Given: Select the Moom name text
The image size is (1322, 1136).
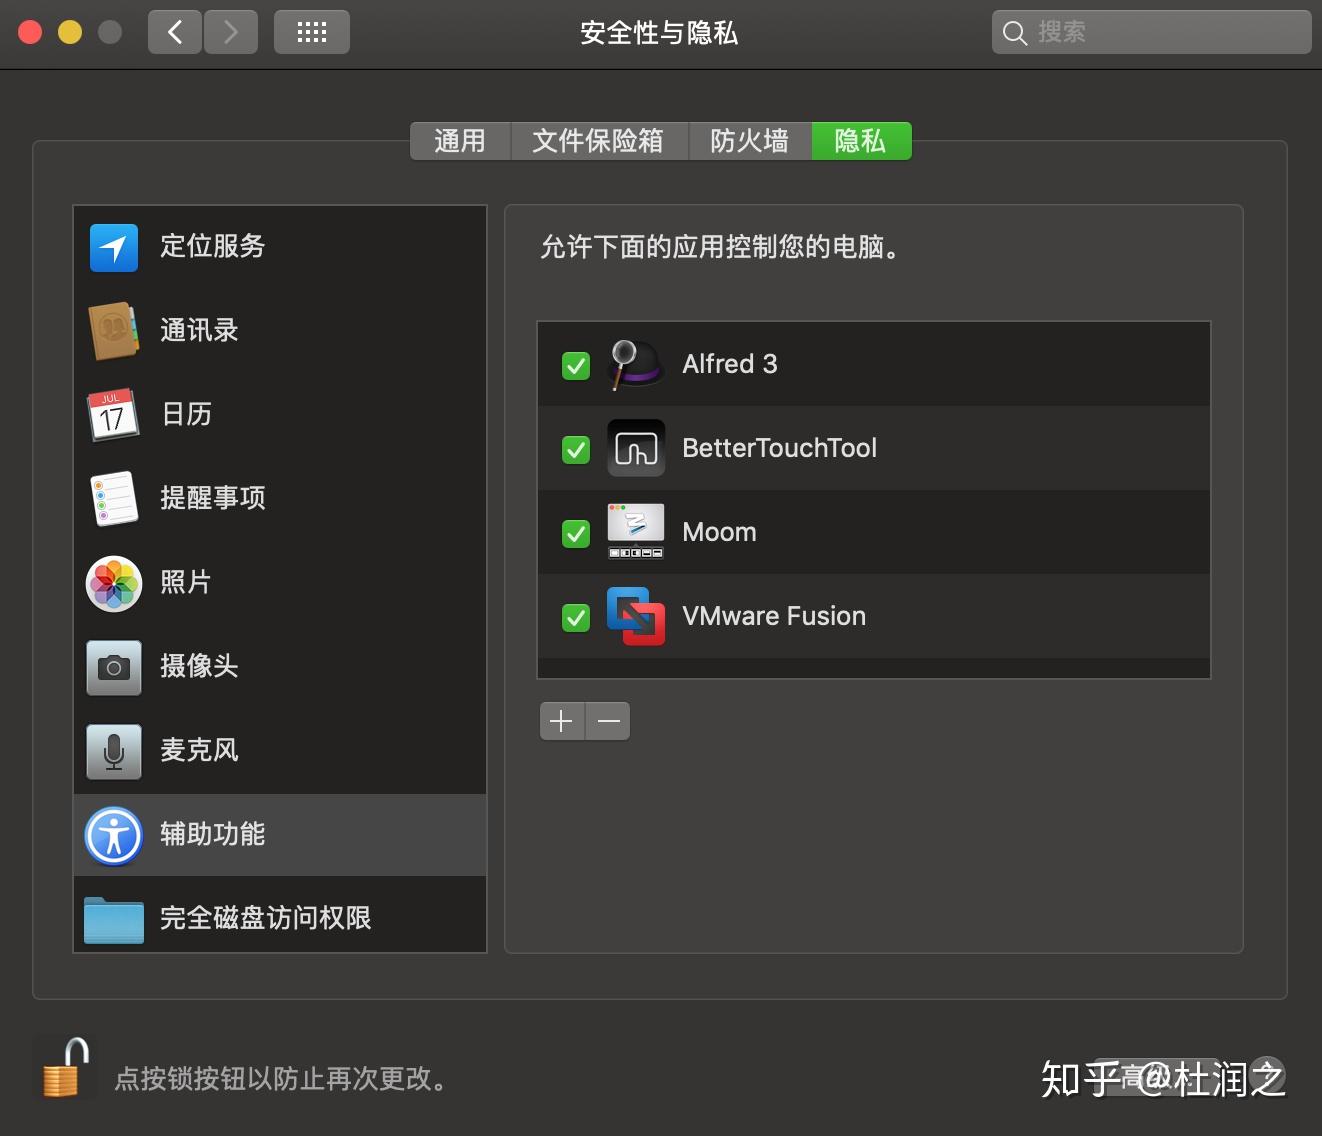Looking at the screenshot, I should coord(719,532).
